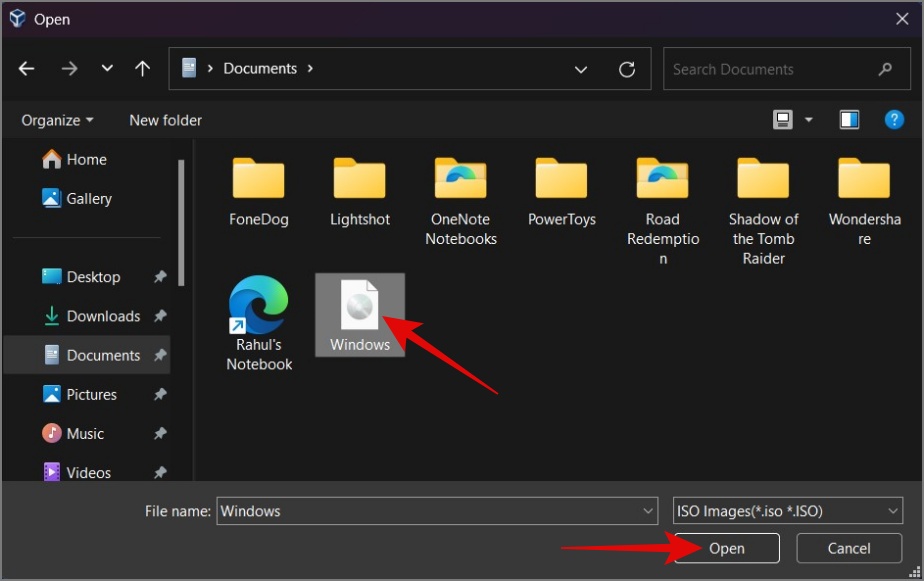
Task: Select the Wondershare folder
Action: pos(864,202)
